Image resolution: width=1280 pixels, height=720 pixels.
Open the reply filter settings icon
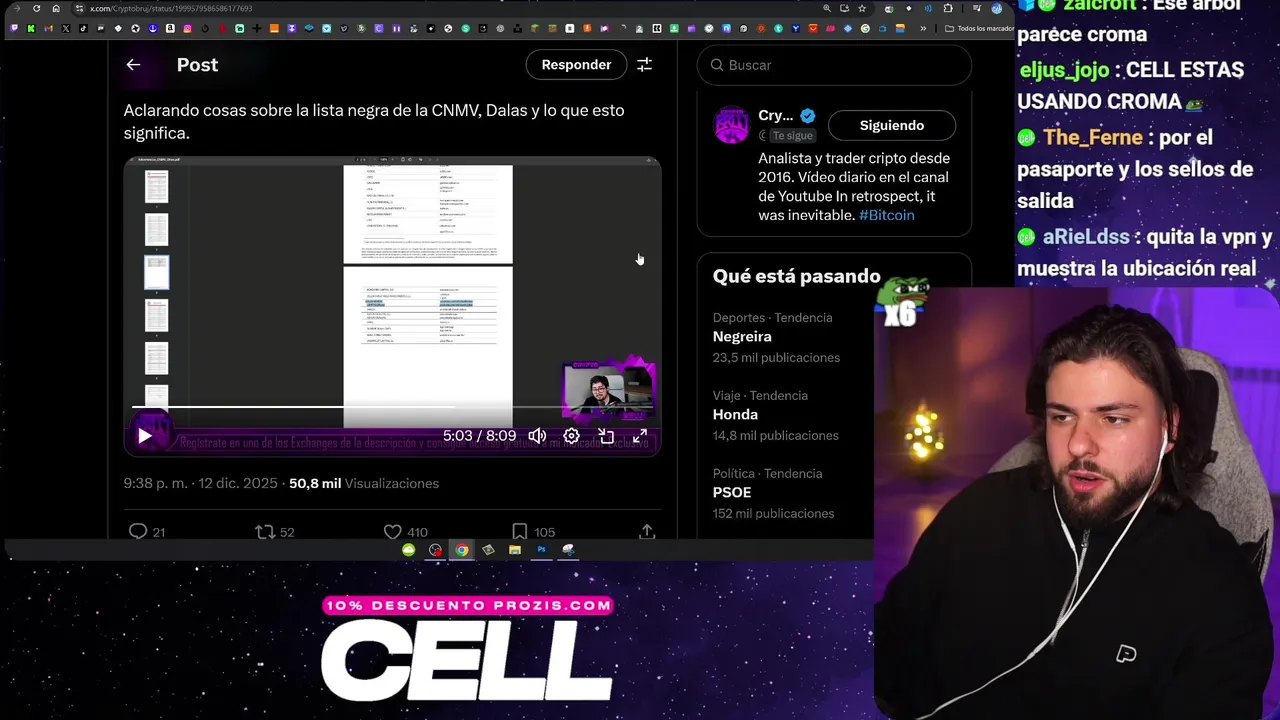pos(645,65)
